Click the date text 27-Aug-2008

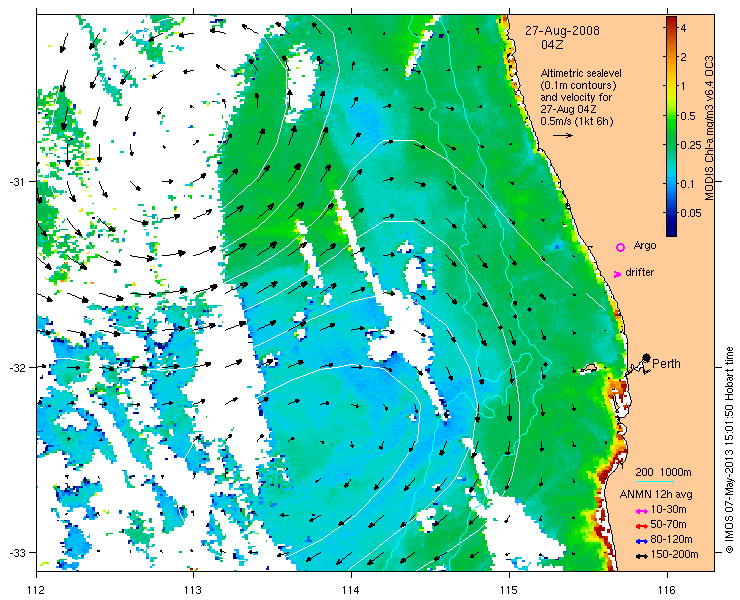tap(563, 31)
